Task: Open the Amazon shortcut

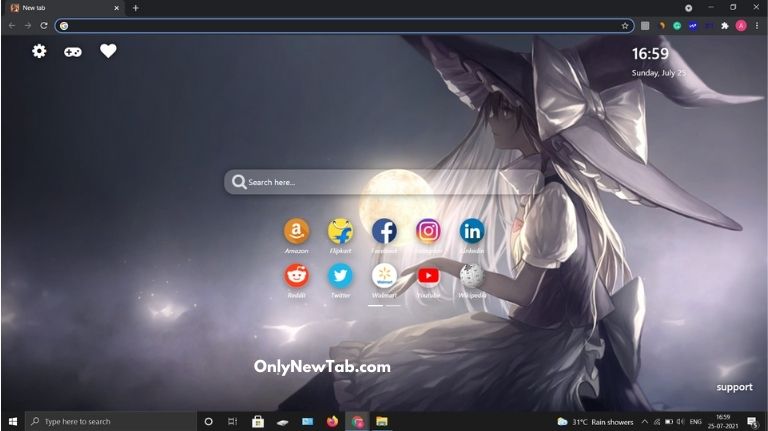Action: tap(296, 231)
